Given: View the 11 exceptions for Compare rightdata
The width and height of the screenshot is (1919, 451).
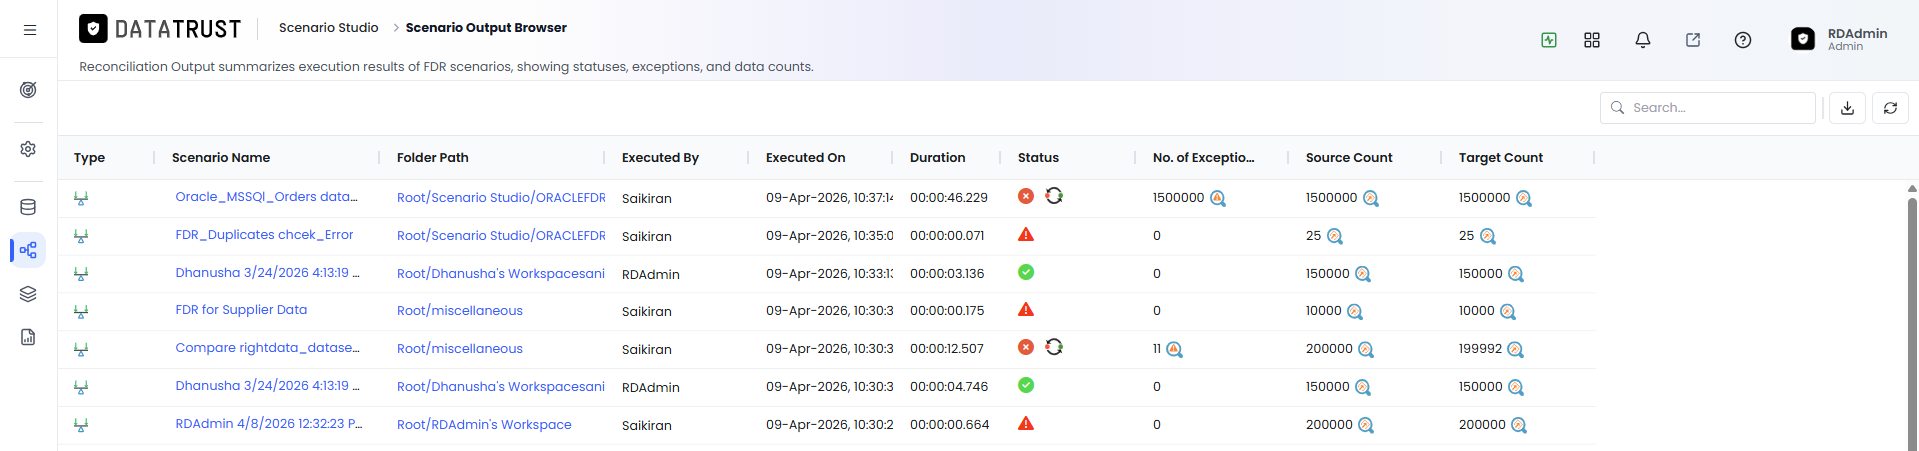Looking at the screenshot, I should [1175, 349].
